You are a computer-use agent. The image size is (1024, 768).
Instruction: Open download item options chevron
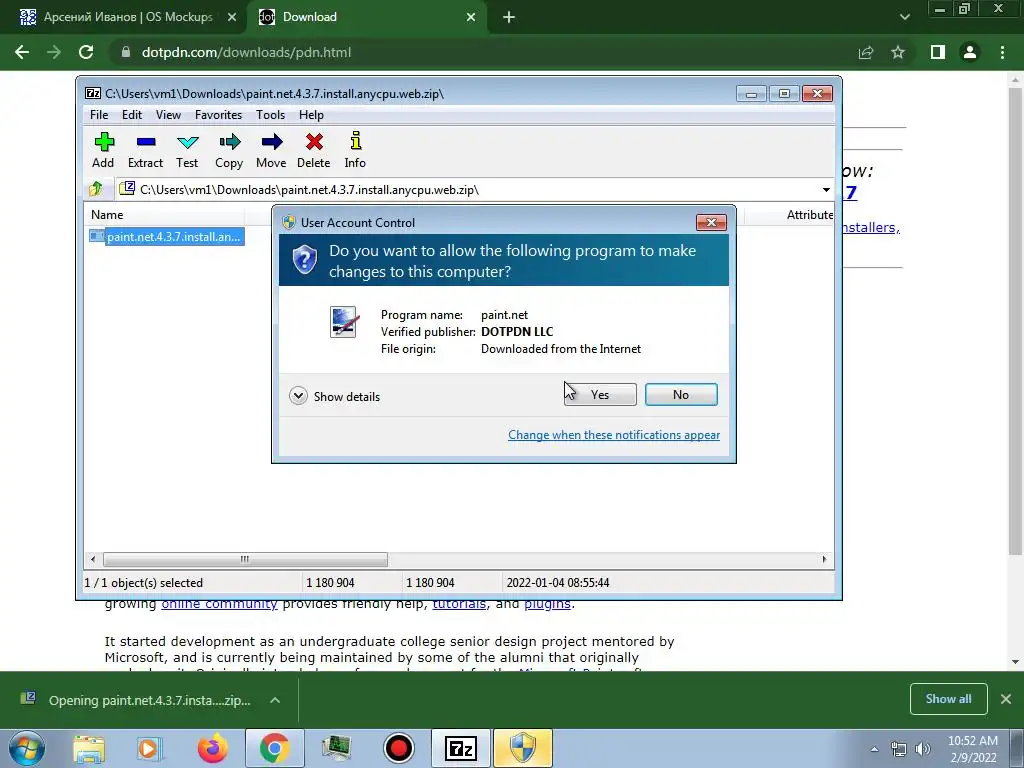coord(275,700)
